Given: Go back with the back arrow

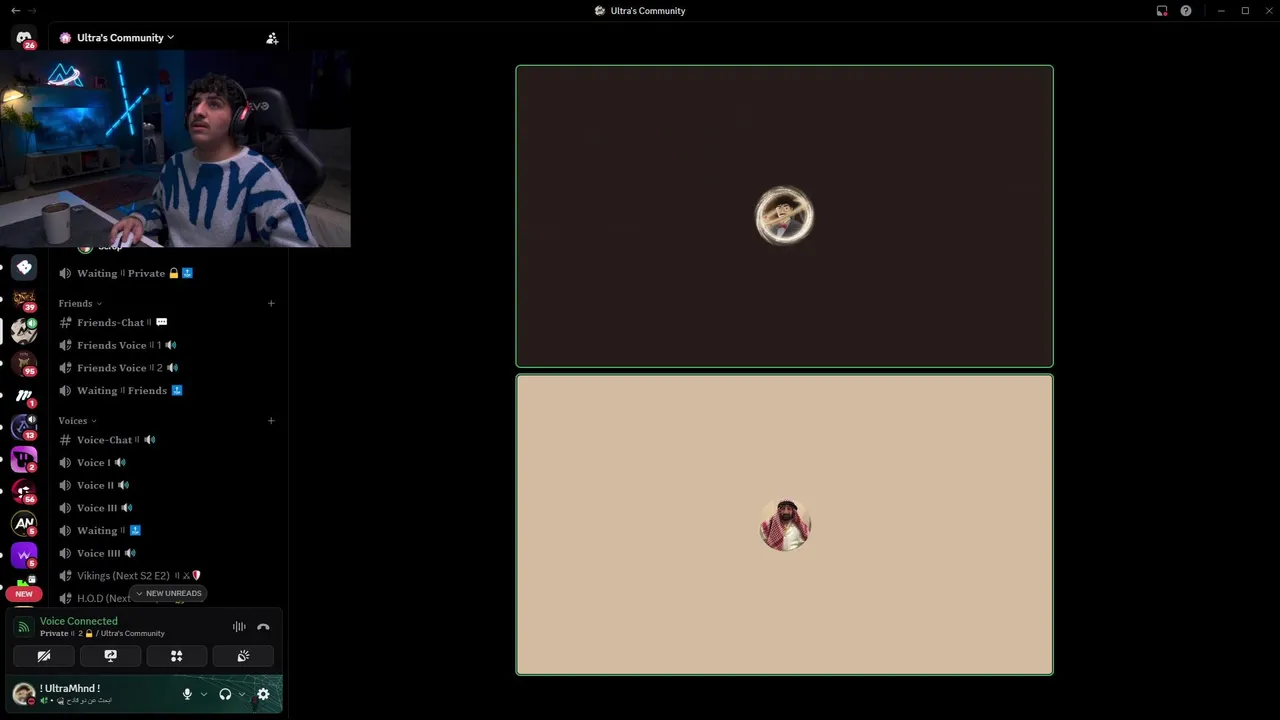Looking at the screenshot, I should (x=15, y=10).
